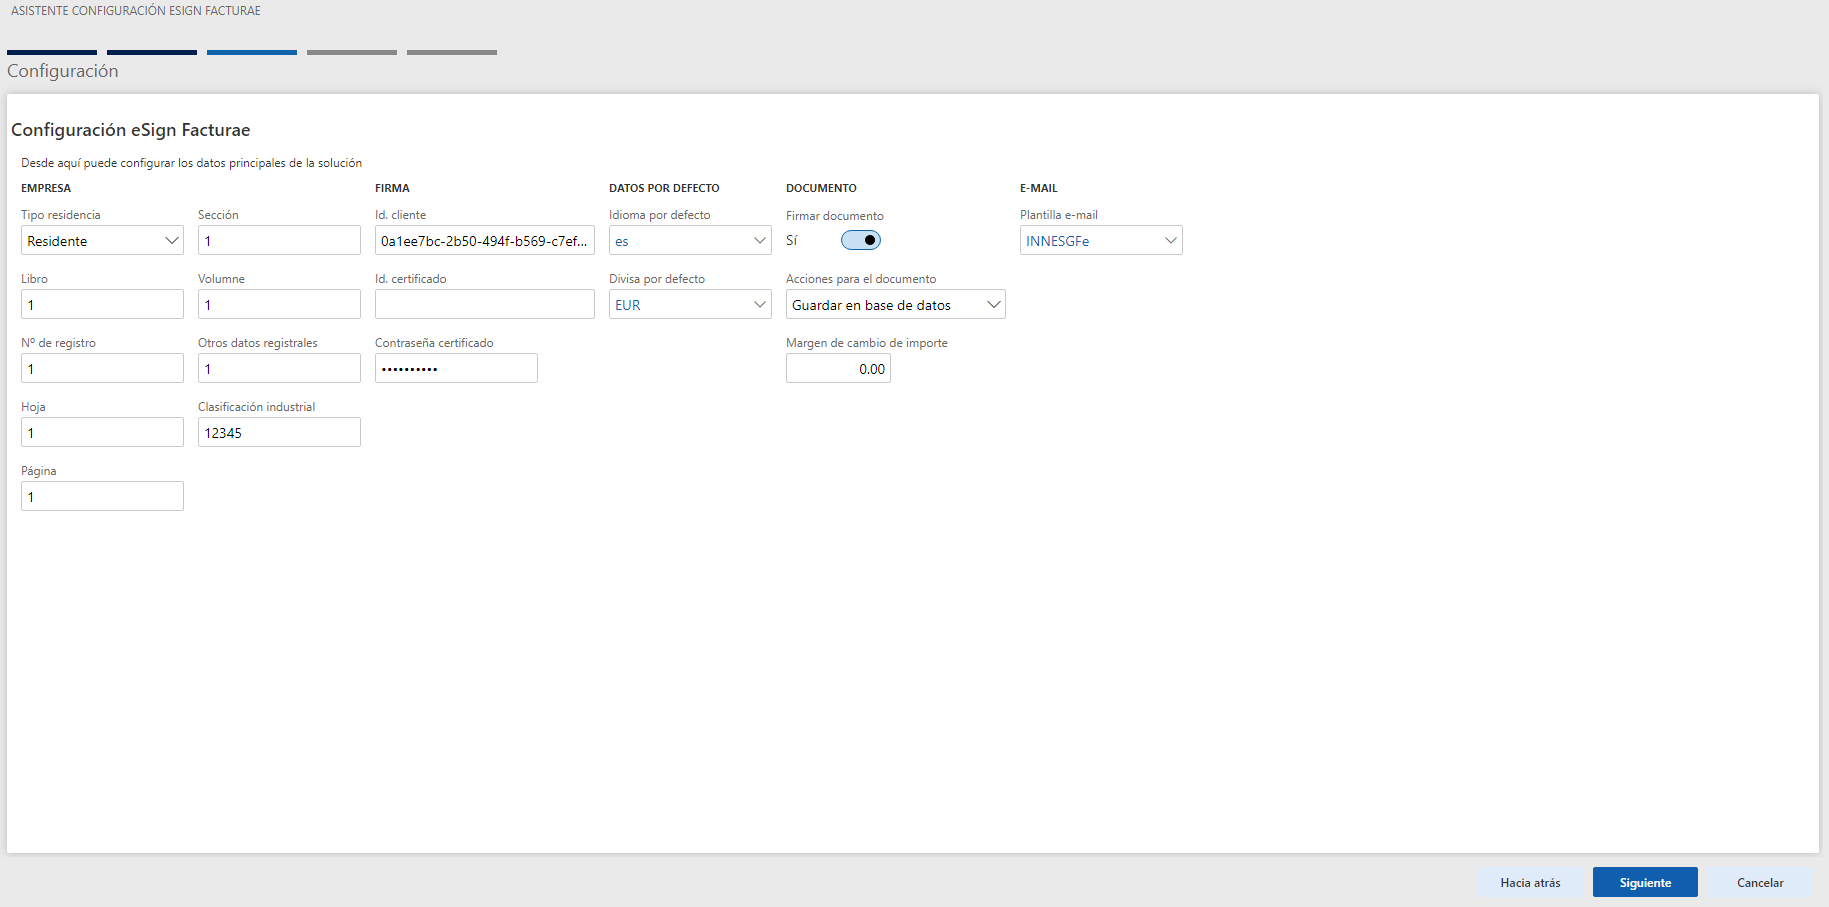This screenshot has height=907, width=1829.
Task: Open the Tipo residencia dropdown
Action: point(102,240)
